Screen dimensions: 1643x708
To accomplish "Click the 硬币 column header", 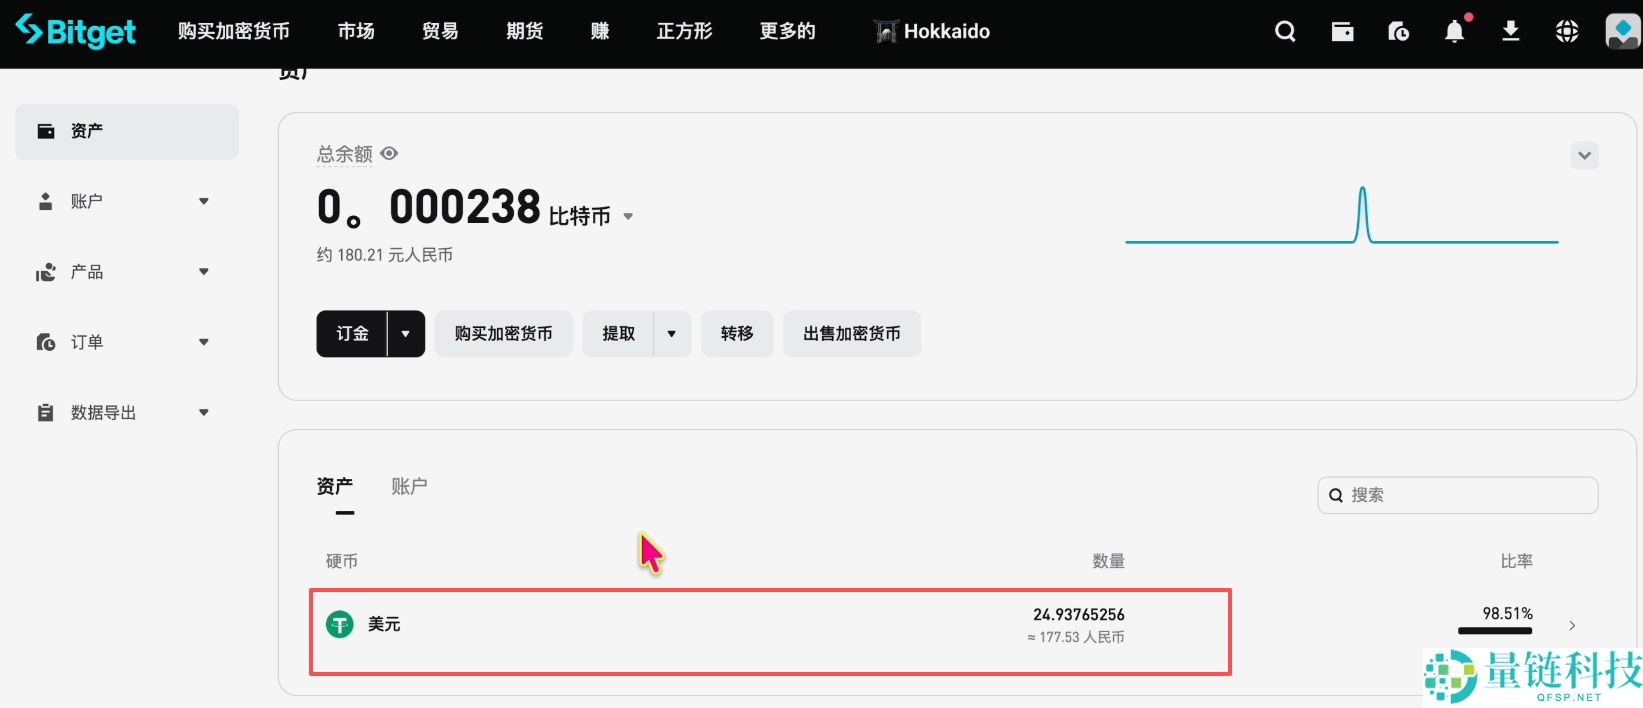I will [x=342, y=561].
